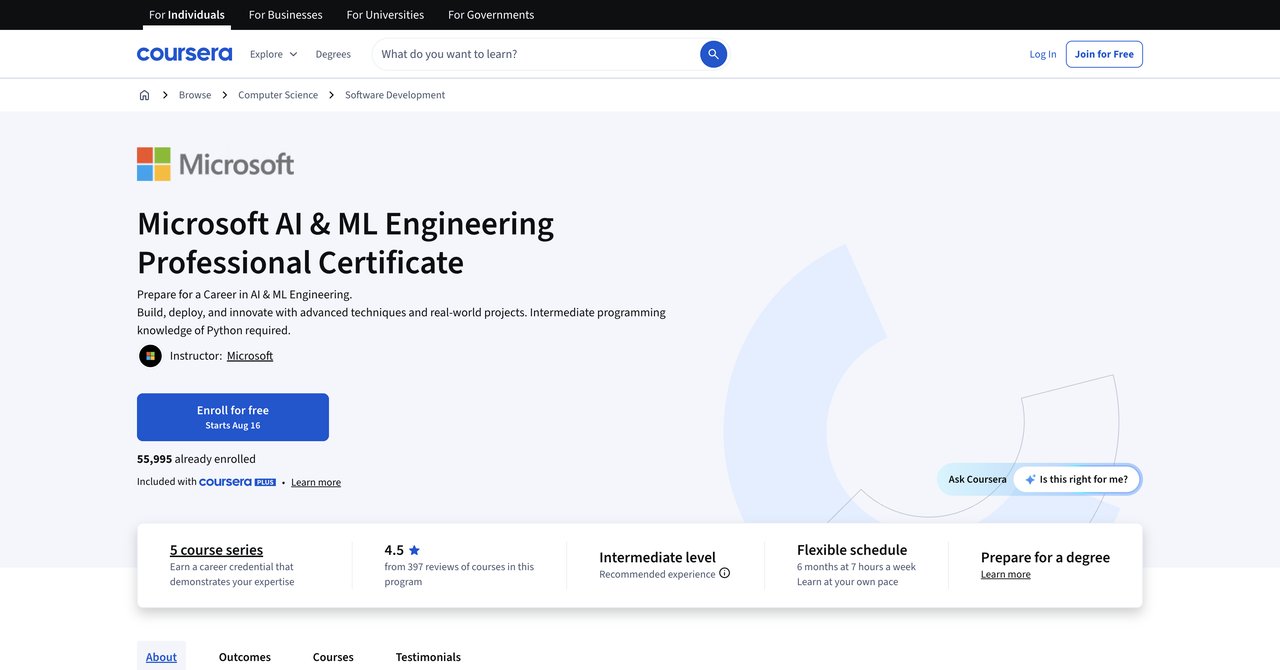Switch to For Individuals tab
This screenshot has width=1280, height=670.
[x=187, y=15]
